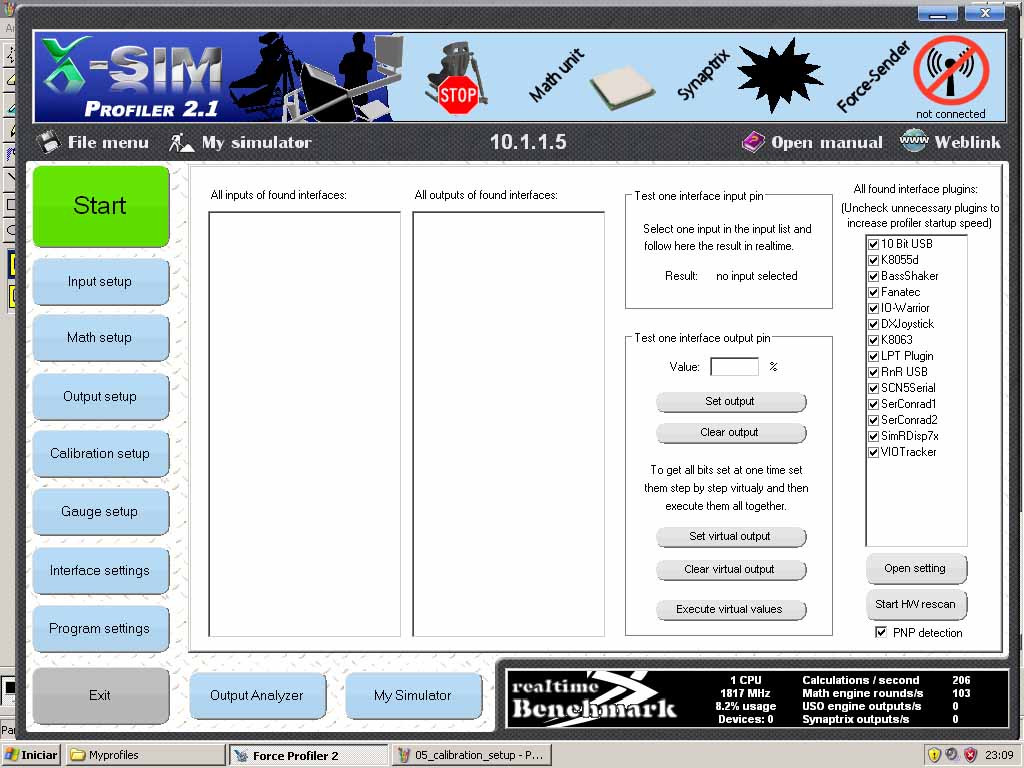Uncheck the SerConrad1 plugin
This screenshot has height=768, width=1024.
pyautogui.click(x=873, y=404)
